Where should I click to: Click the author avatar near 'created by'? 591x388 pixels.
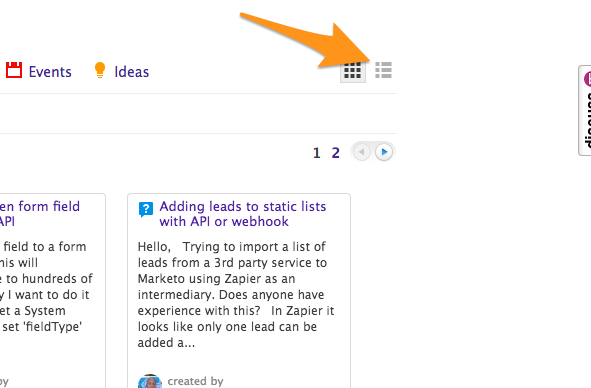[x=150, y=381]
